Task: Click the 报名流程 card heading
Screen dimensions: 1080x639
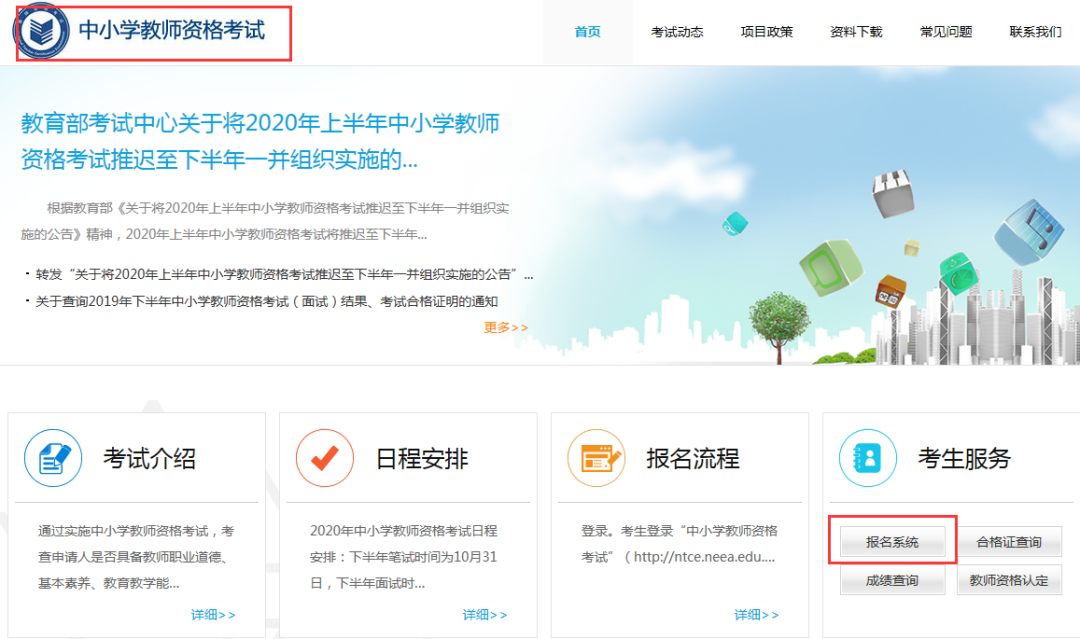Action: (693, 459)
